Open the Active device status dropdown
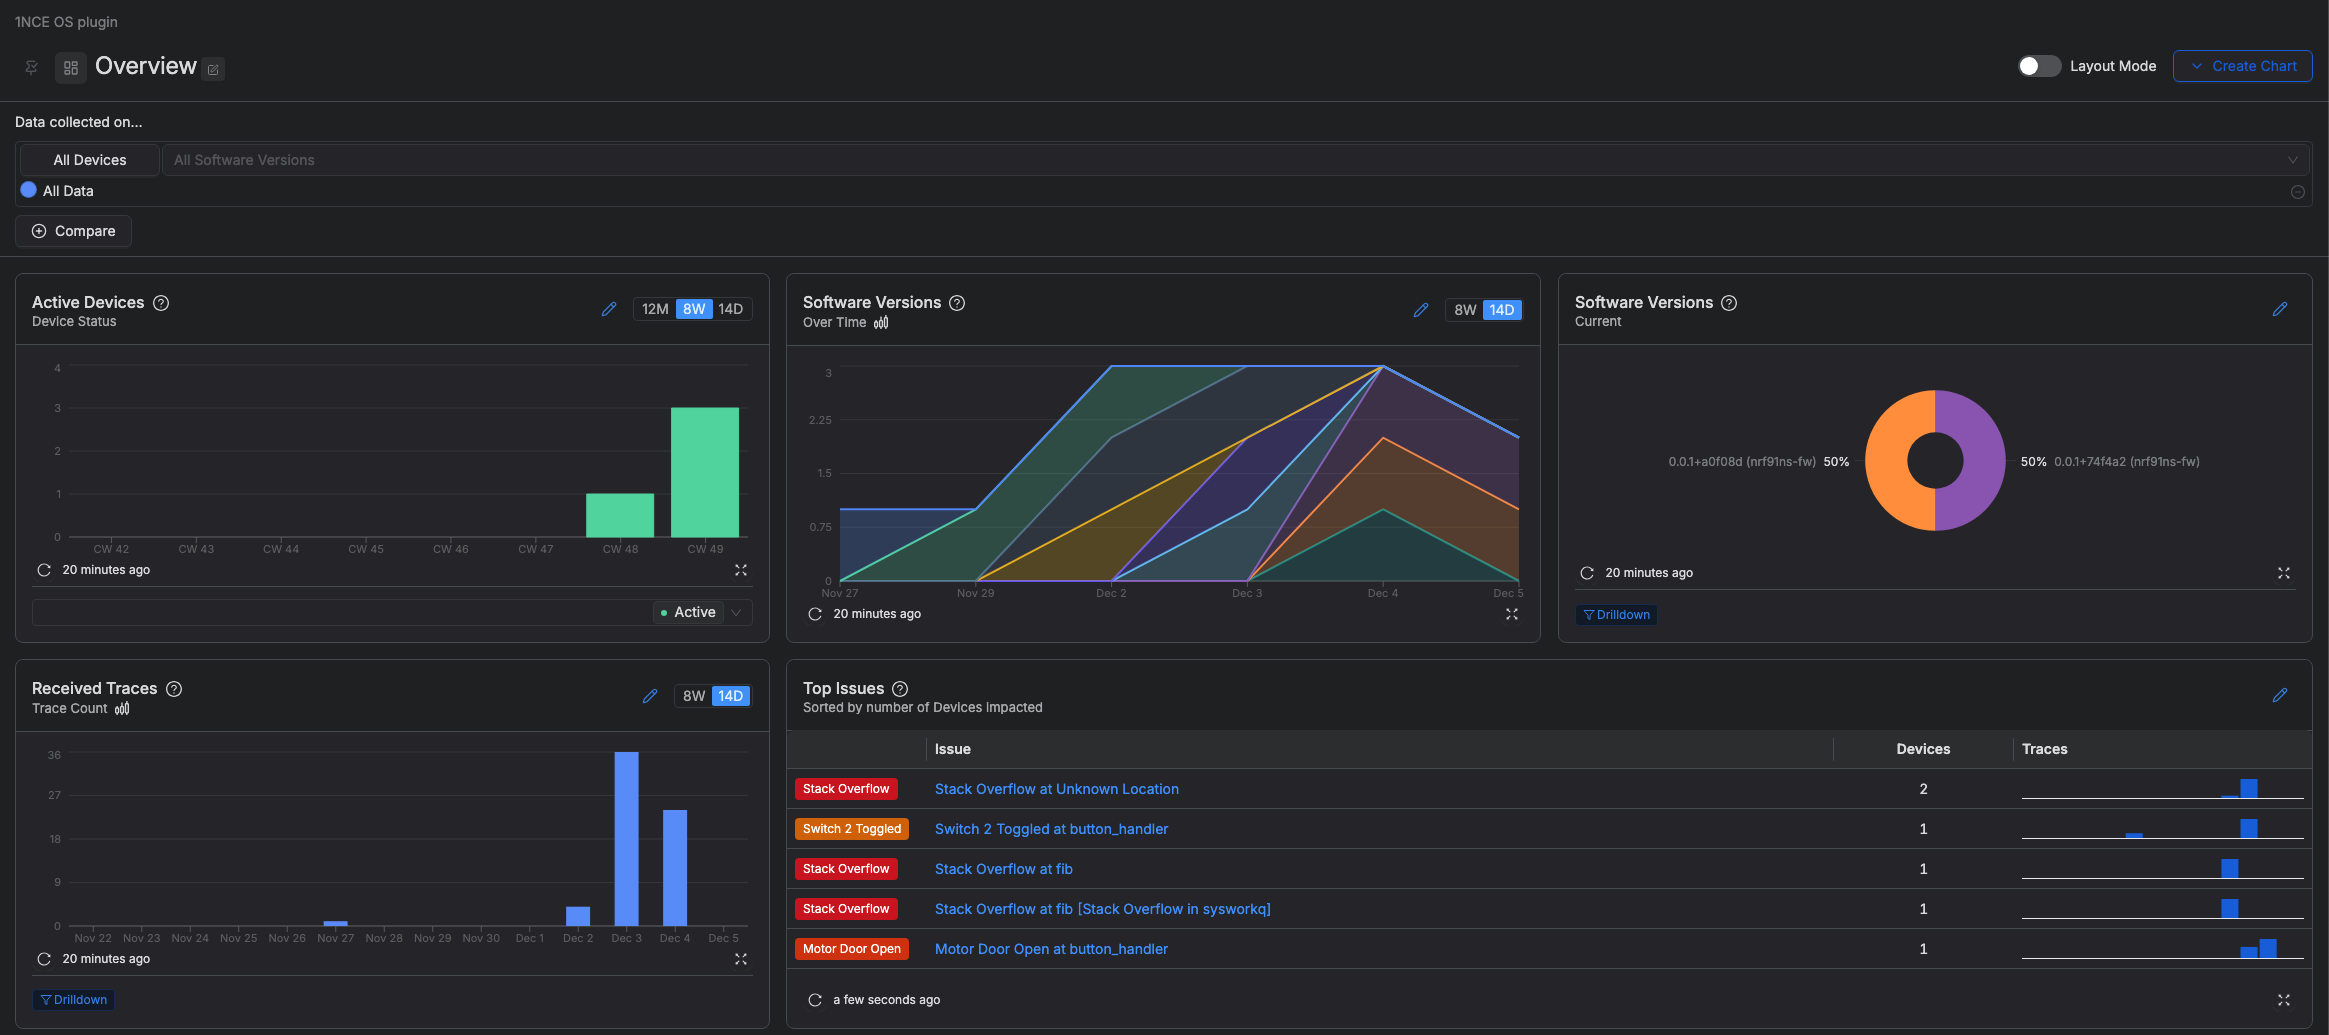Viewport: 2329px width, 1035px height. (x=701, y=612)
